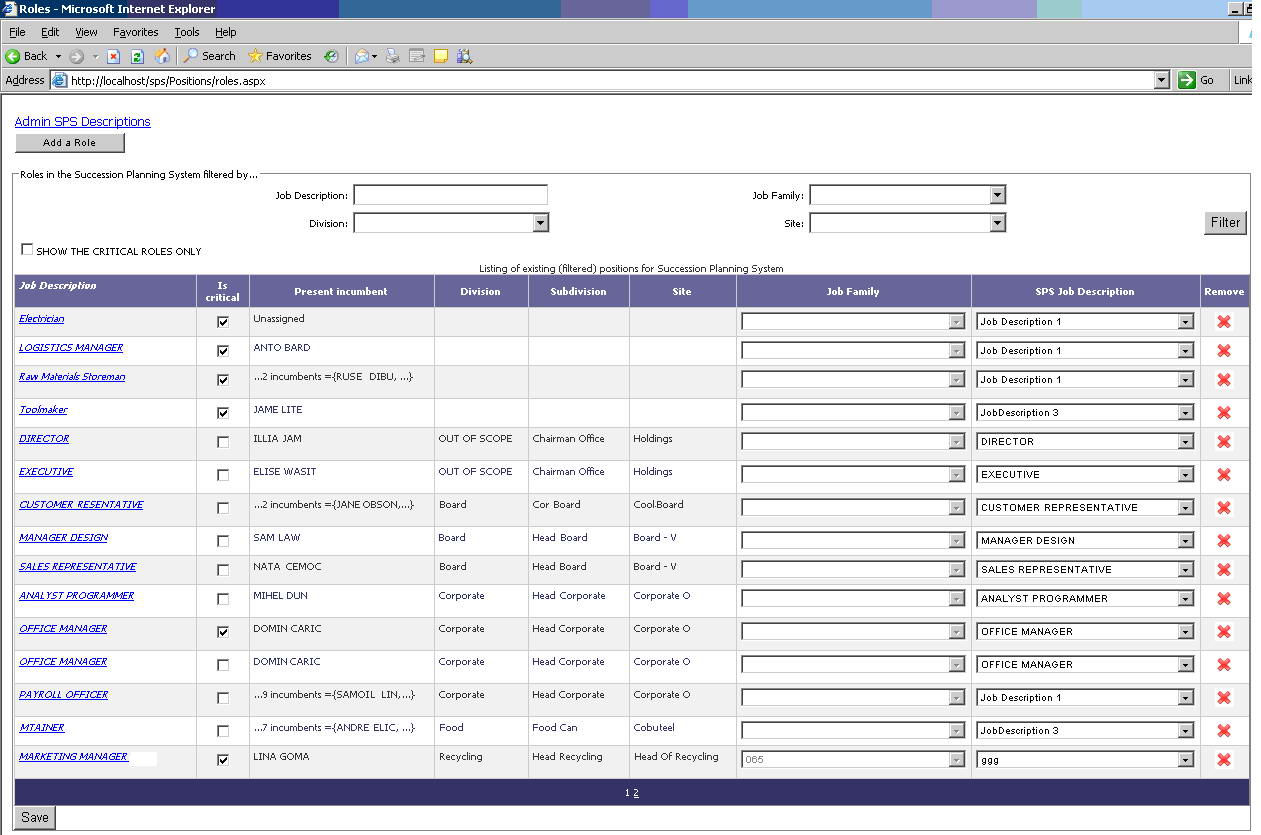Open the address bar dropdown arrow
The width and height of the screenshot is (1261, 835).
1161,80
